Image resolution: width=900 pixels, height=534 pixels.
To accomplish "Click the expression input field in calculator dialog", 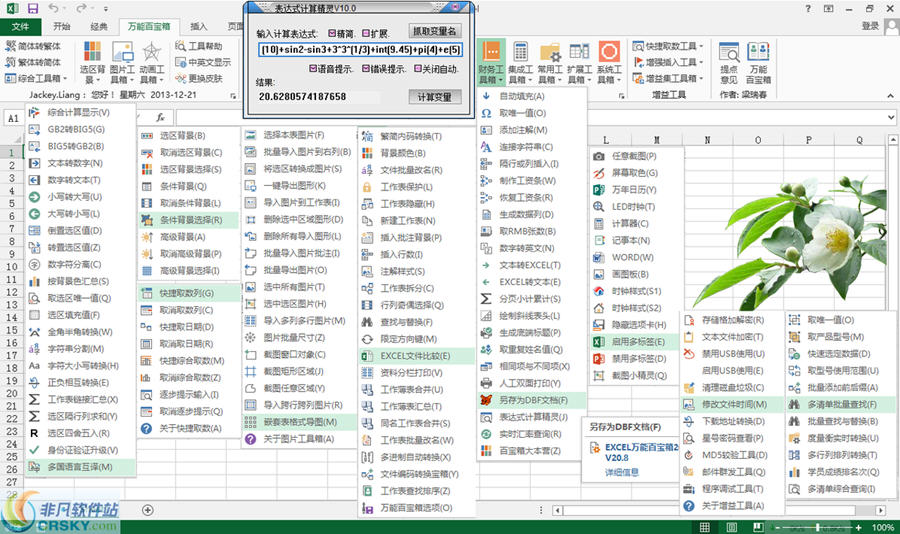I will 360,50.
